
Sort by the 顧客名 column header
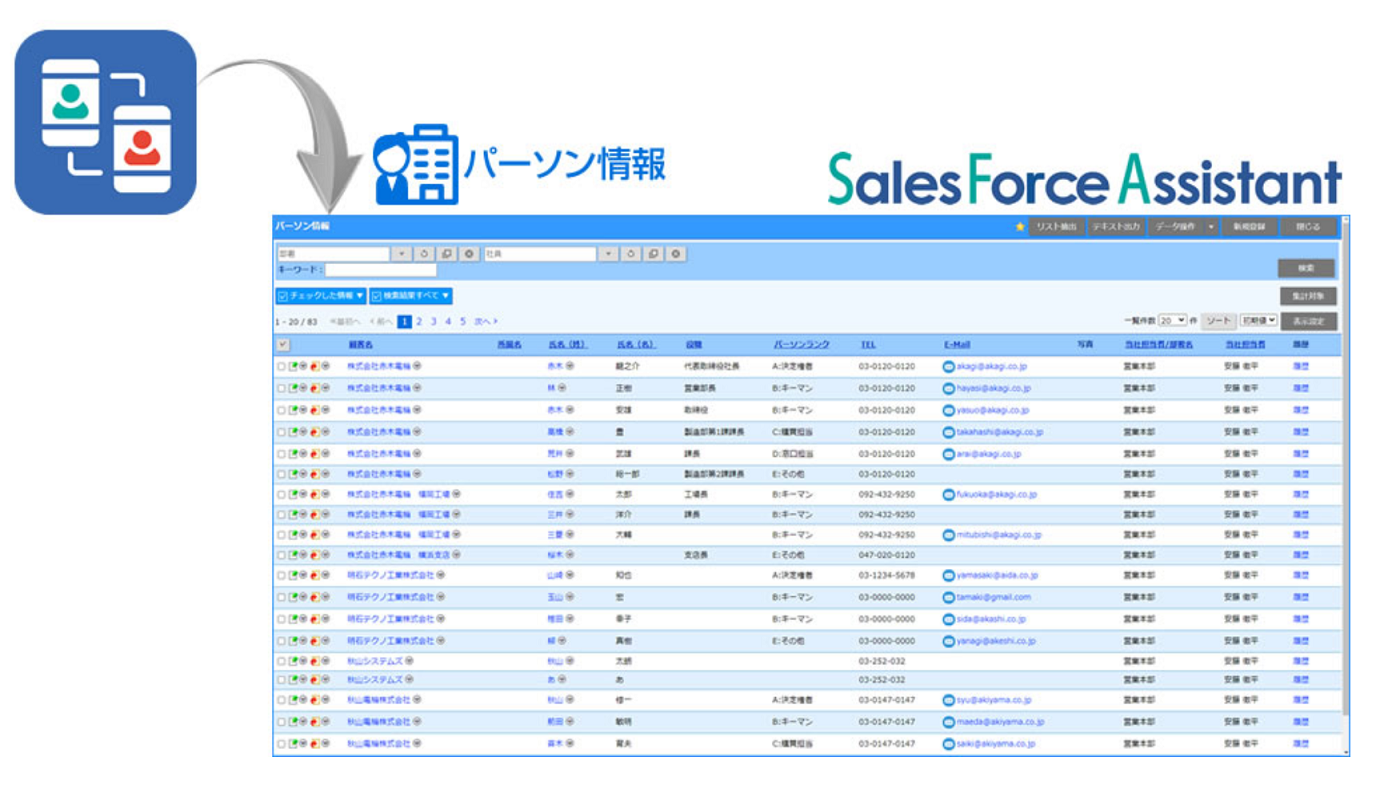click(360, 345)
